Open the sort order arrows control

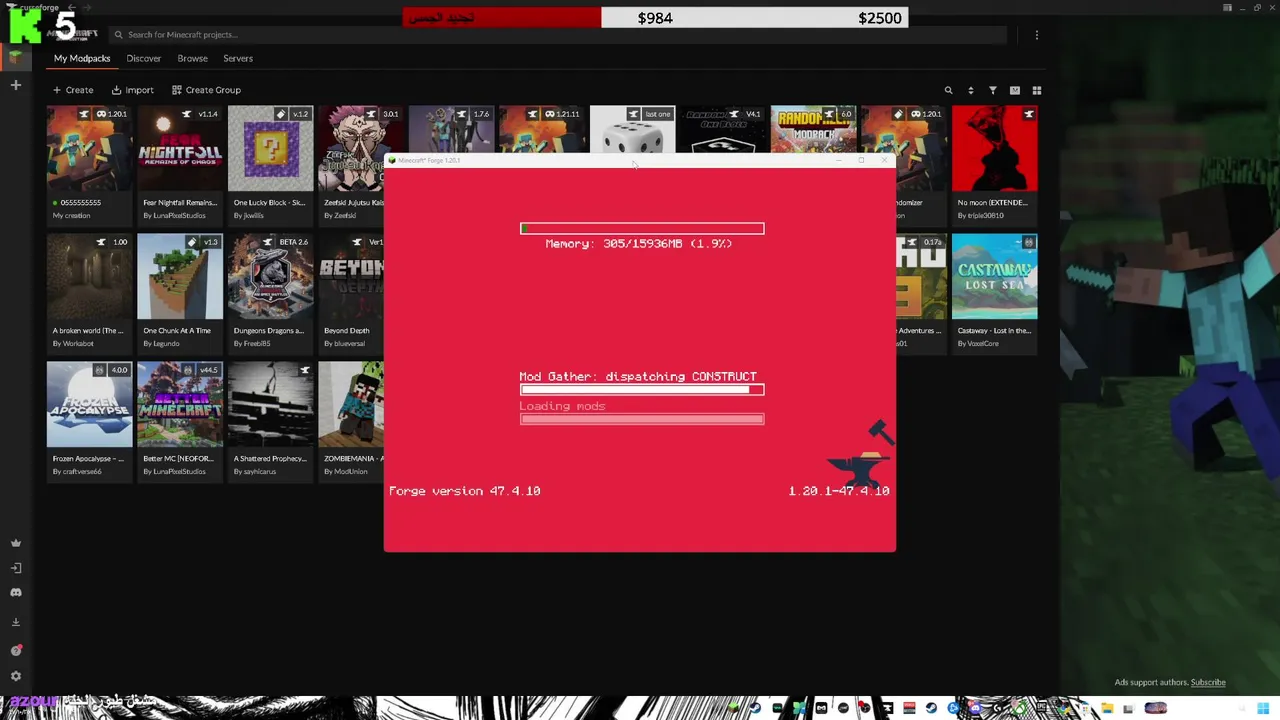point(970,90)
